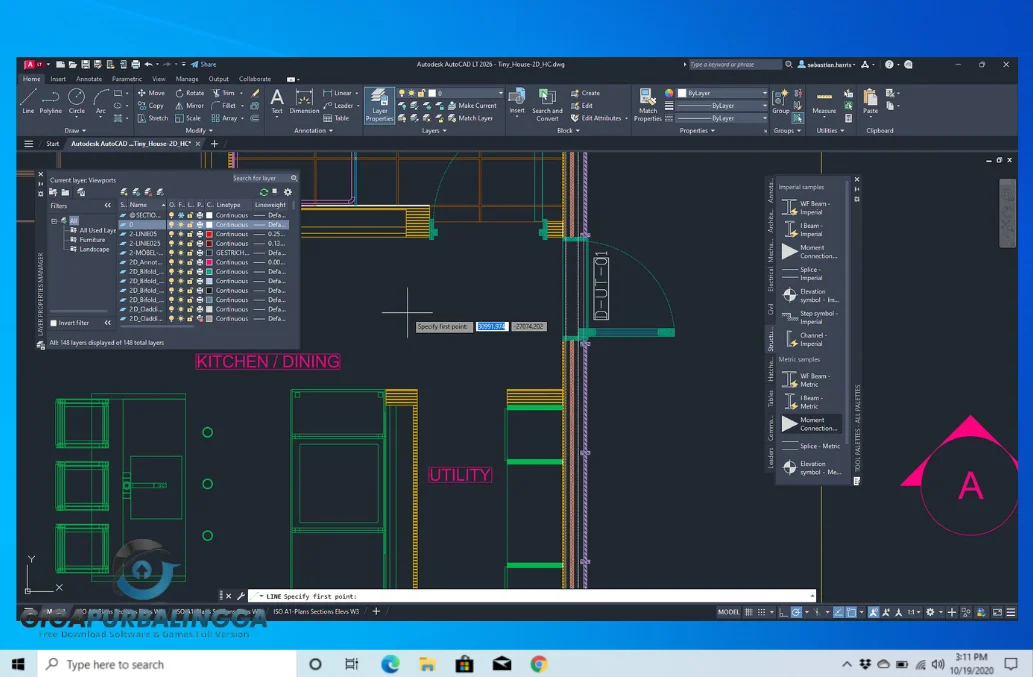Click Search and Convert block tool
Image resolution: width=1033 pixels, height=677 pixels.
tap(547, 105)
